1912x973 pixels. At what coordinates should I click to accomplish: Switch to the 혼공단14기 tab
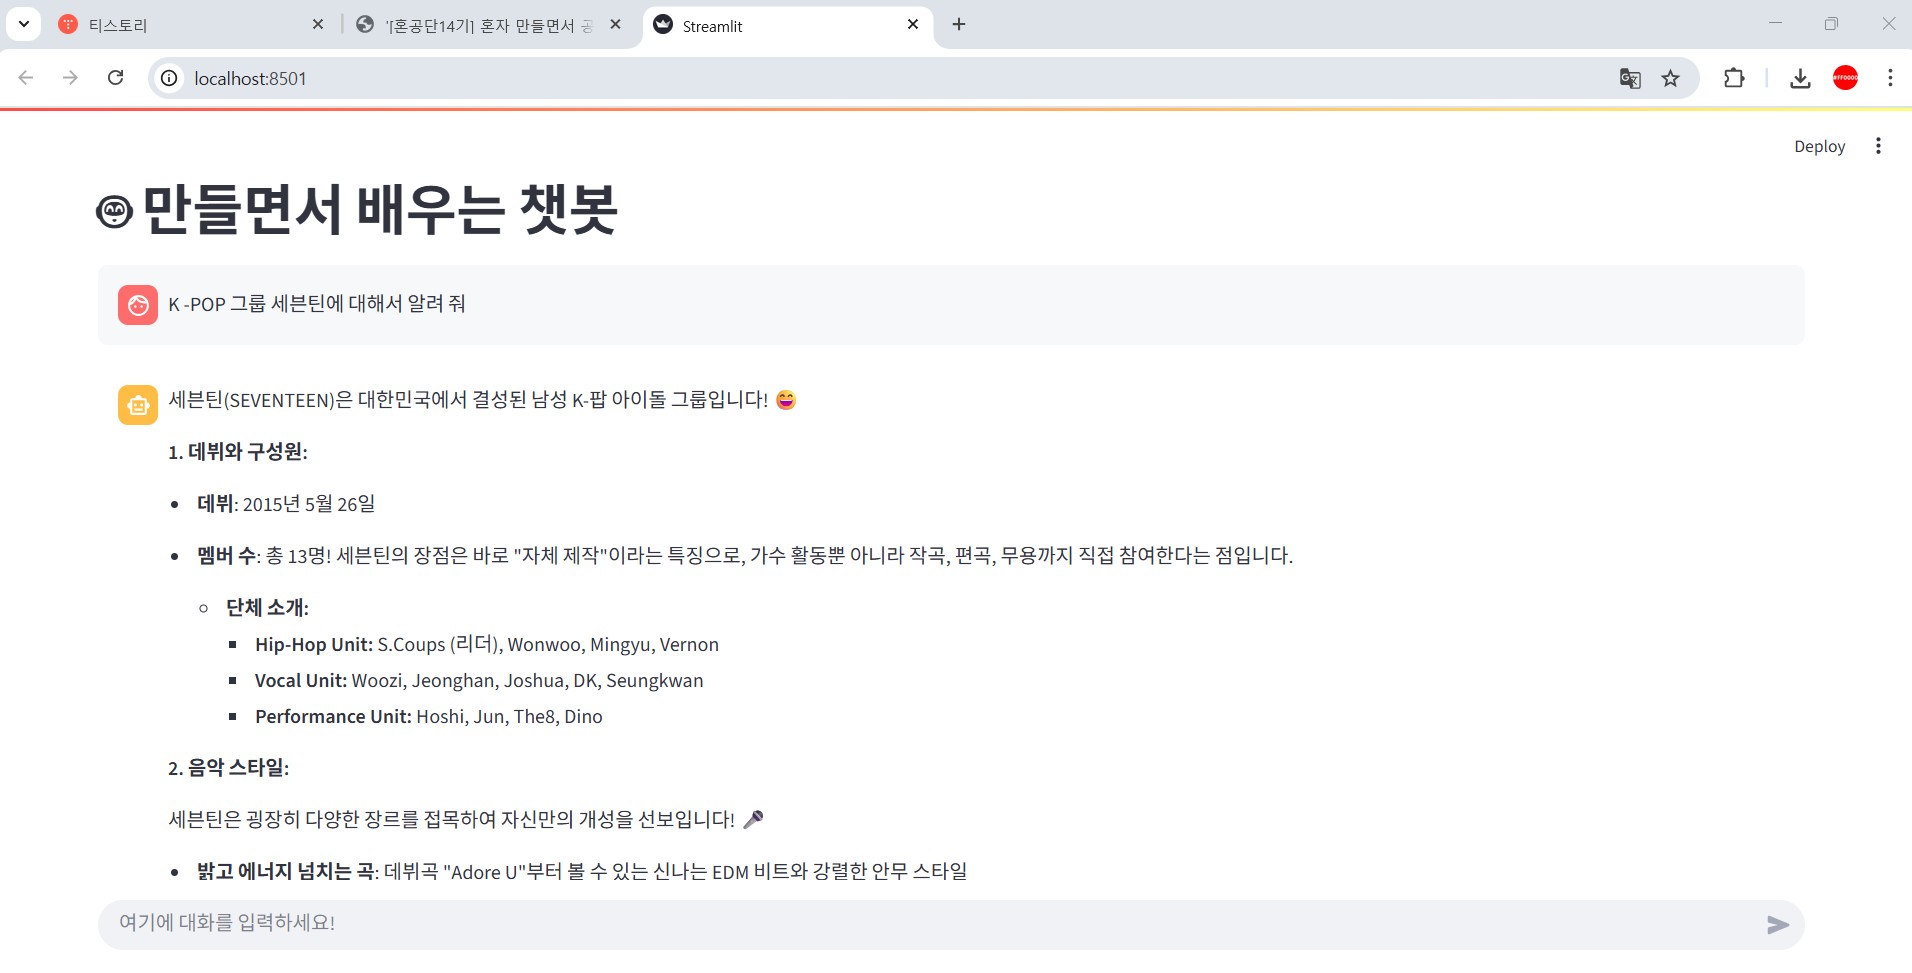(x=490, y=25)
